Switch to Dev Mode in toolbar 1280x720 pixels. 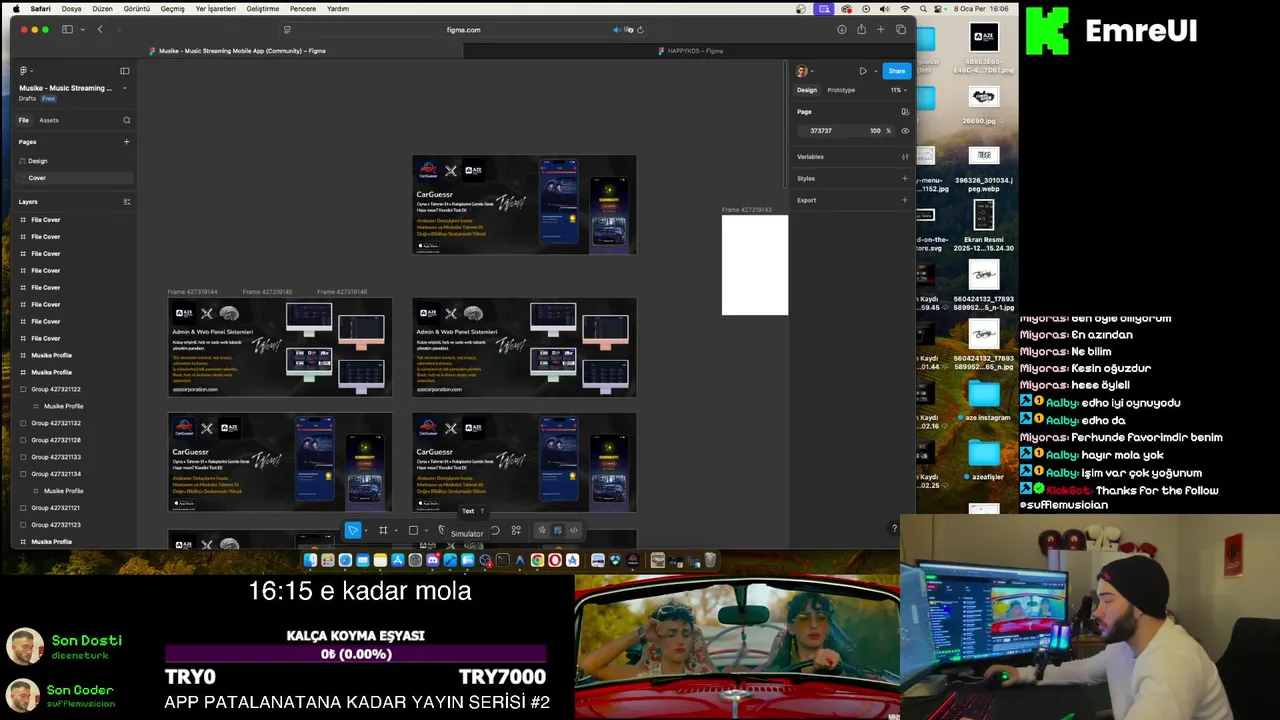[574, 530]
